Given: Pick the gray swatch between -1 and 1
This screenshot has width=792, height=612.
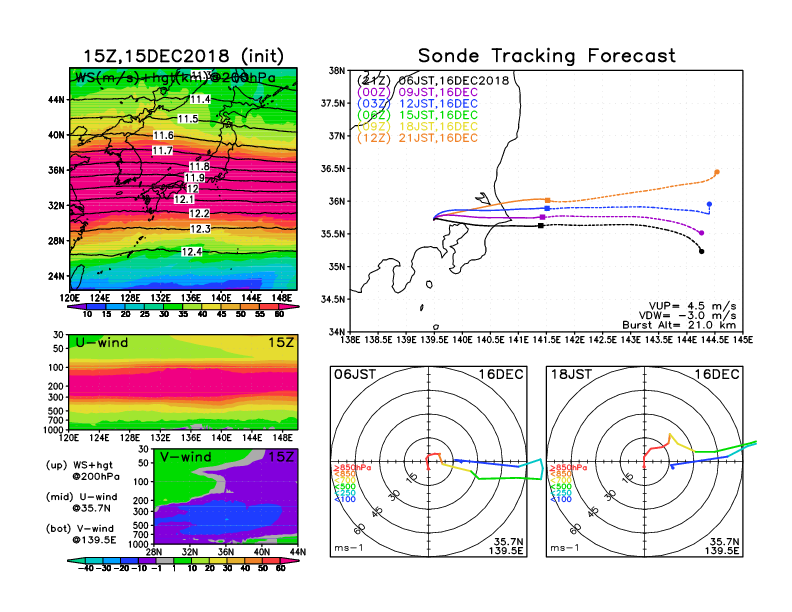Looking at the screenshot, I should pos(165,560).
